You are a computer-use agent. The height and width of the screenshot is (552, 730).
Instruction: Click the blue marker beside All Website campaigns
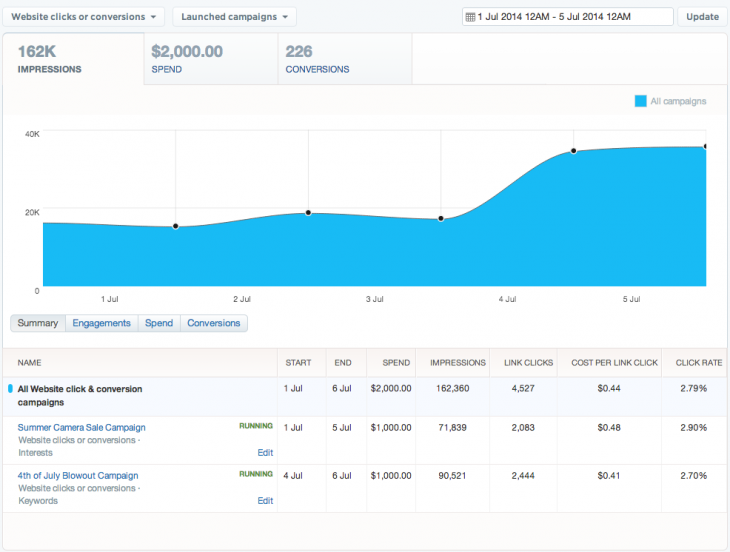click(11, 389)
